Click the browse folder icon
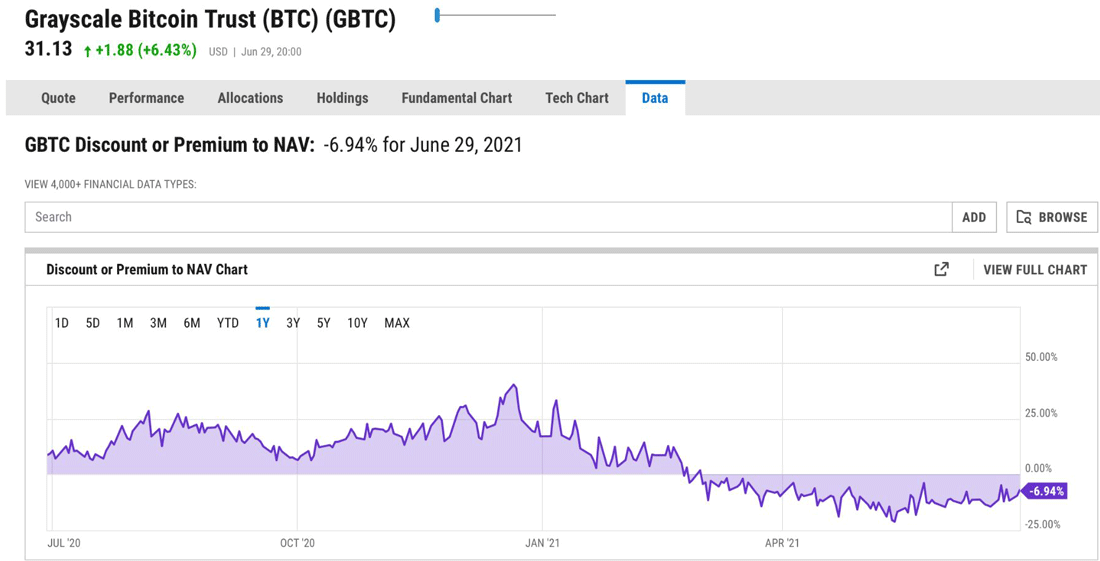 point(1024,217)
